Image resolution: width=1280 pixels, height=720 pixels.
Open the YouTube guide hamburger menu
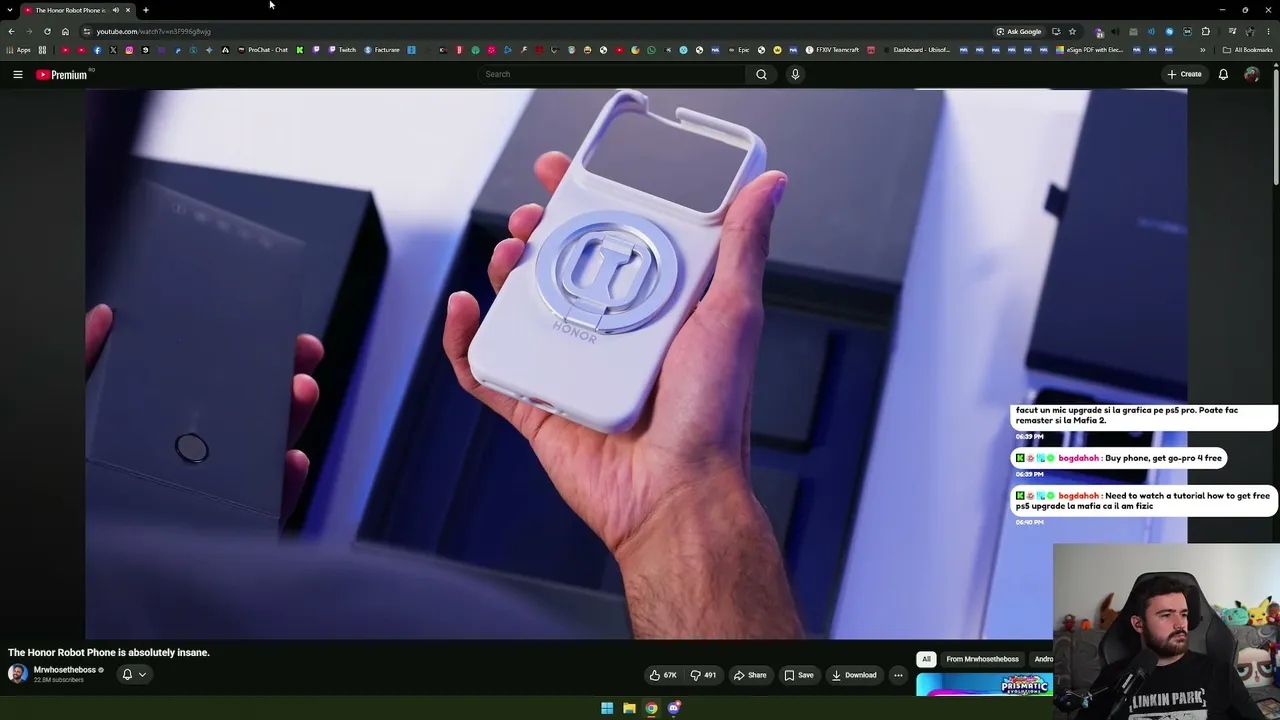[18, 74]
